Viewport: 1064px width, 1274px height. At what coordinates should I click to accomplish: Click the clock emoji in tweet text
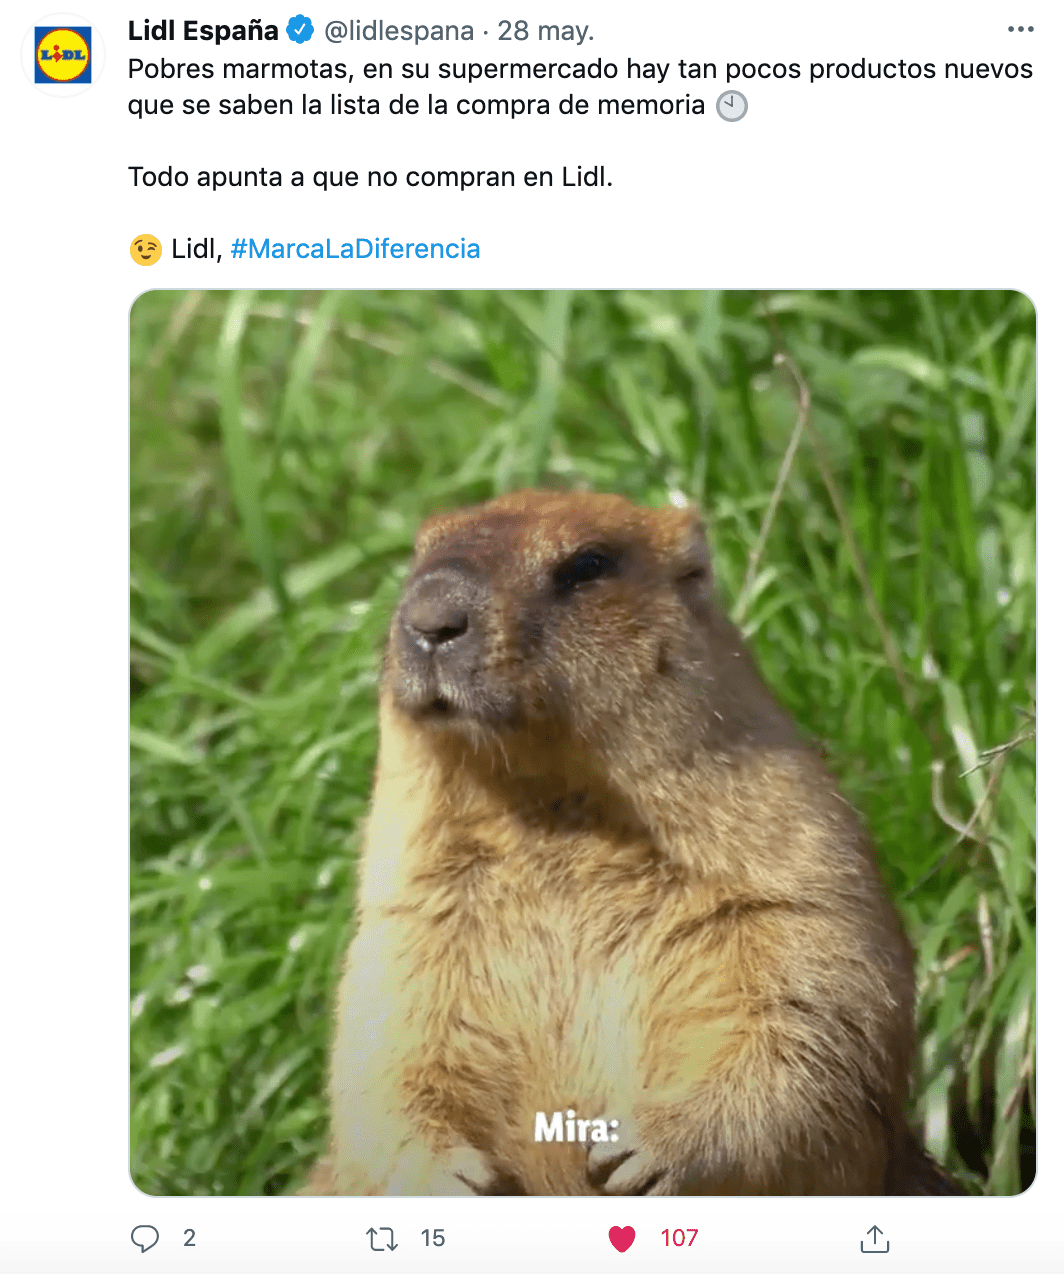coord(732,106)
